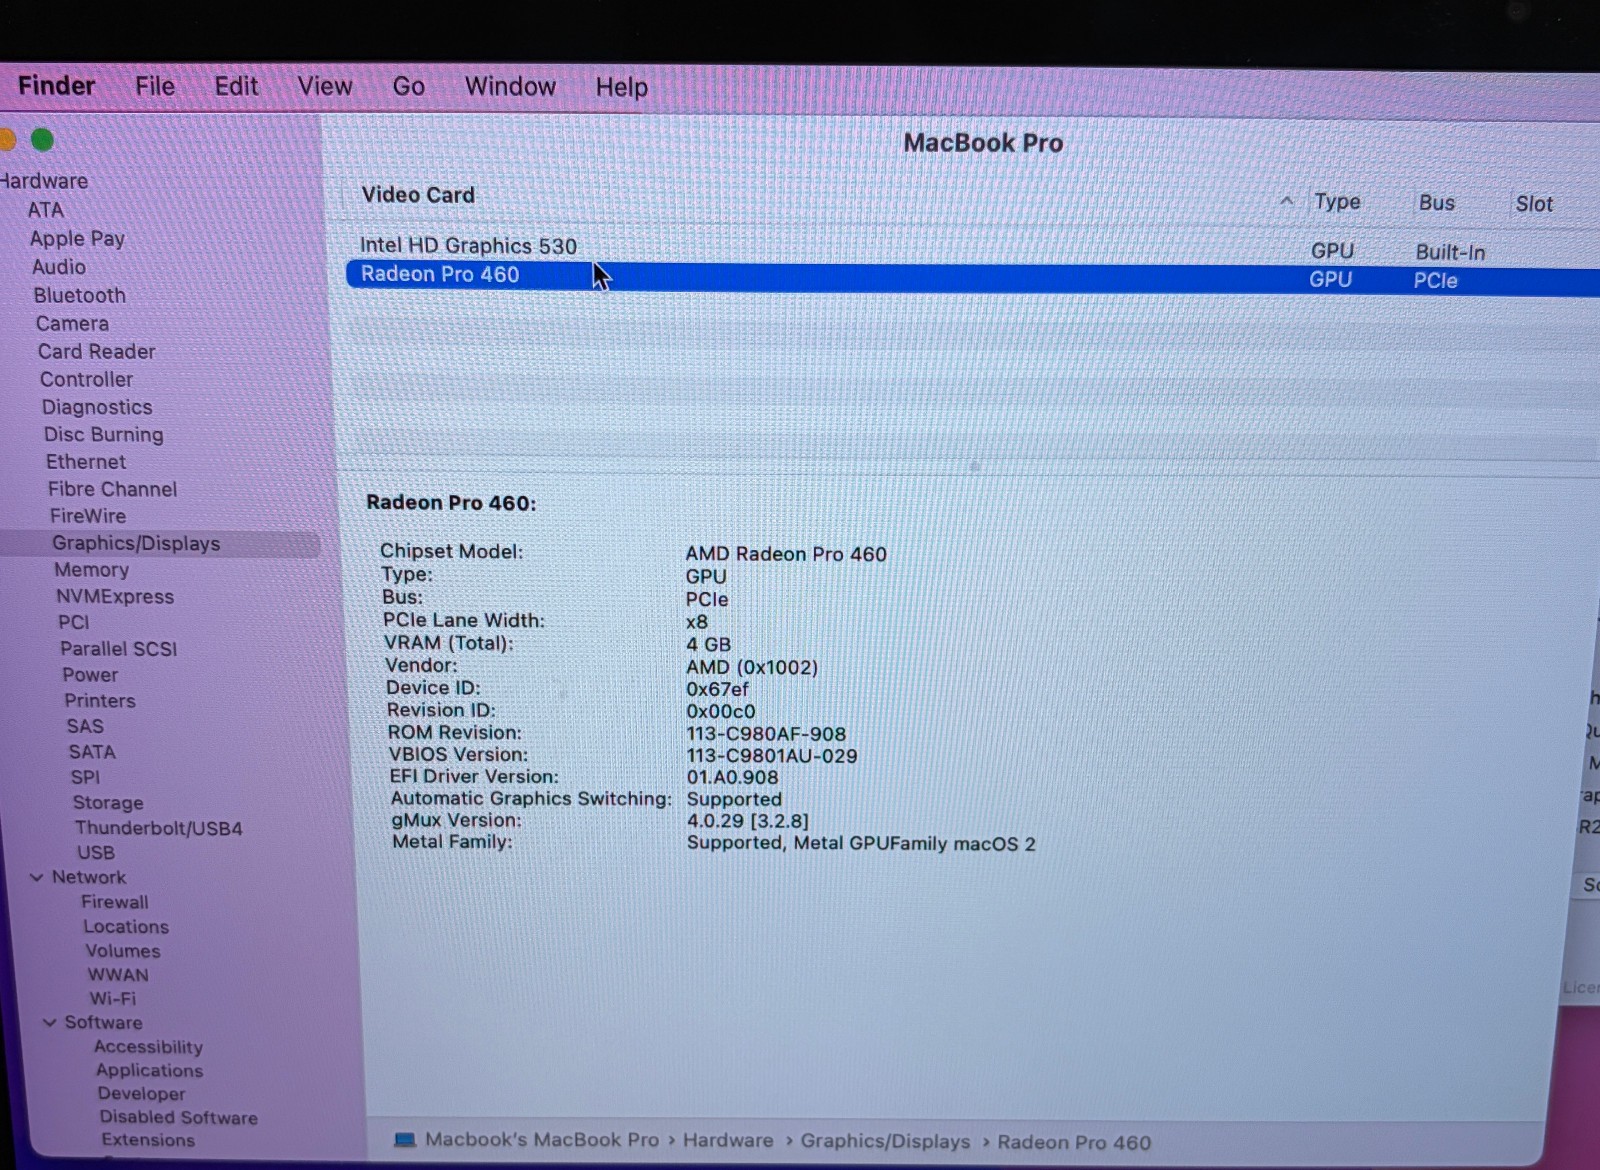
Task: Sort by the Type column header
Action: point(1337,202)
